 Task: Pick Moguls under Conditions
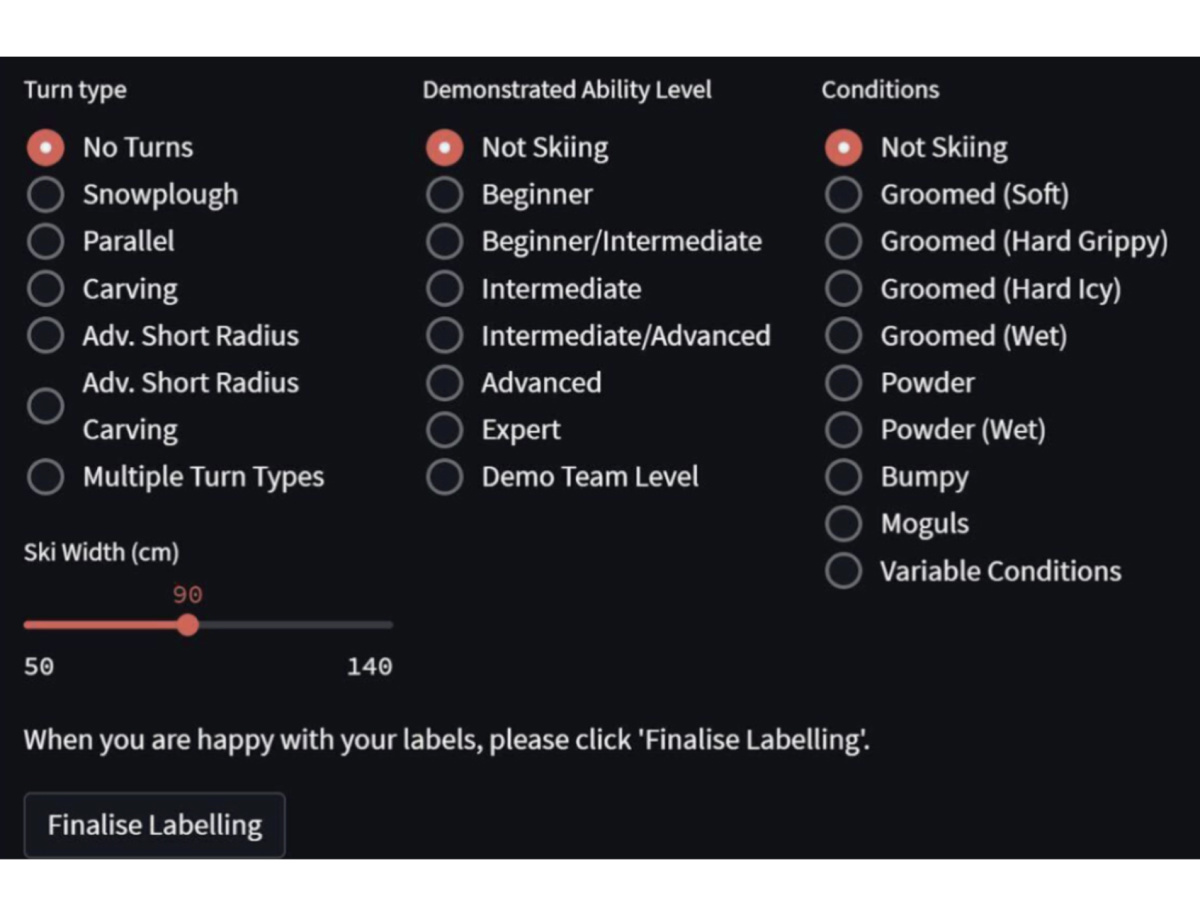(843, 524)
